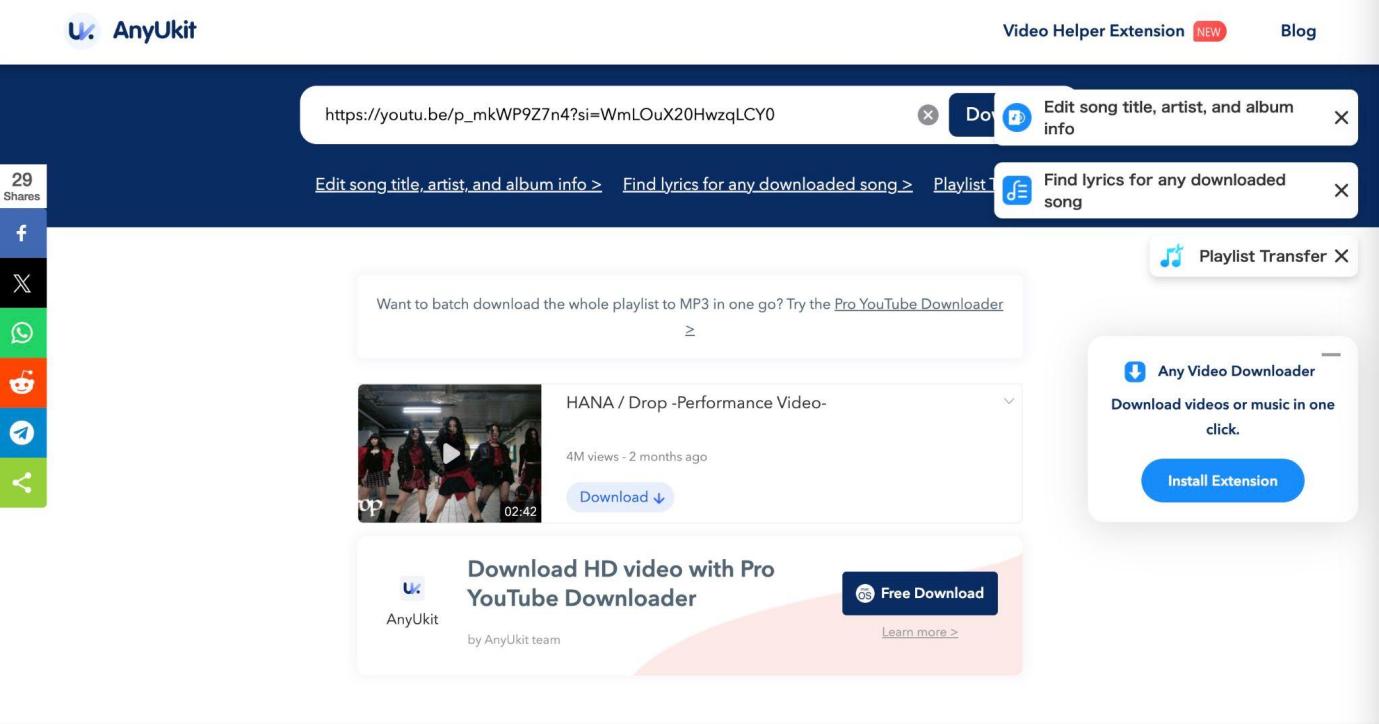Share on Facebook from the side bar
Viewport: 1379px width, 724px height.
(23, 233)
